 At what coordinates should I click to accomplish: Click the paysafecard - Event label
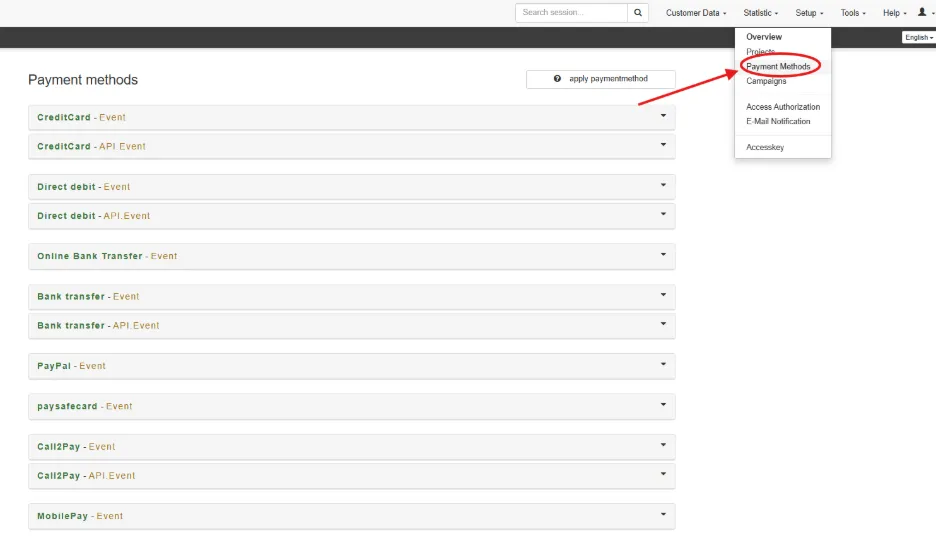tap(85, 406)
